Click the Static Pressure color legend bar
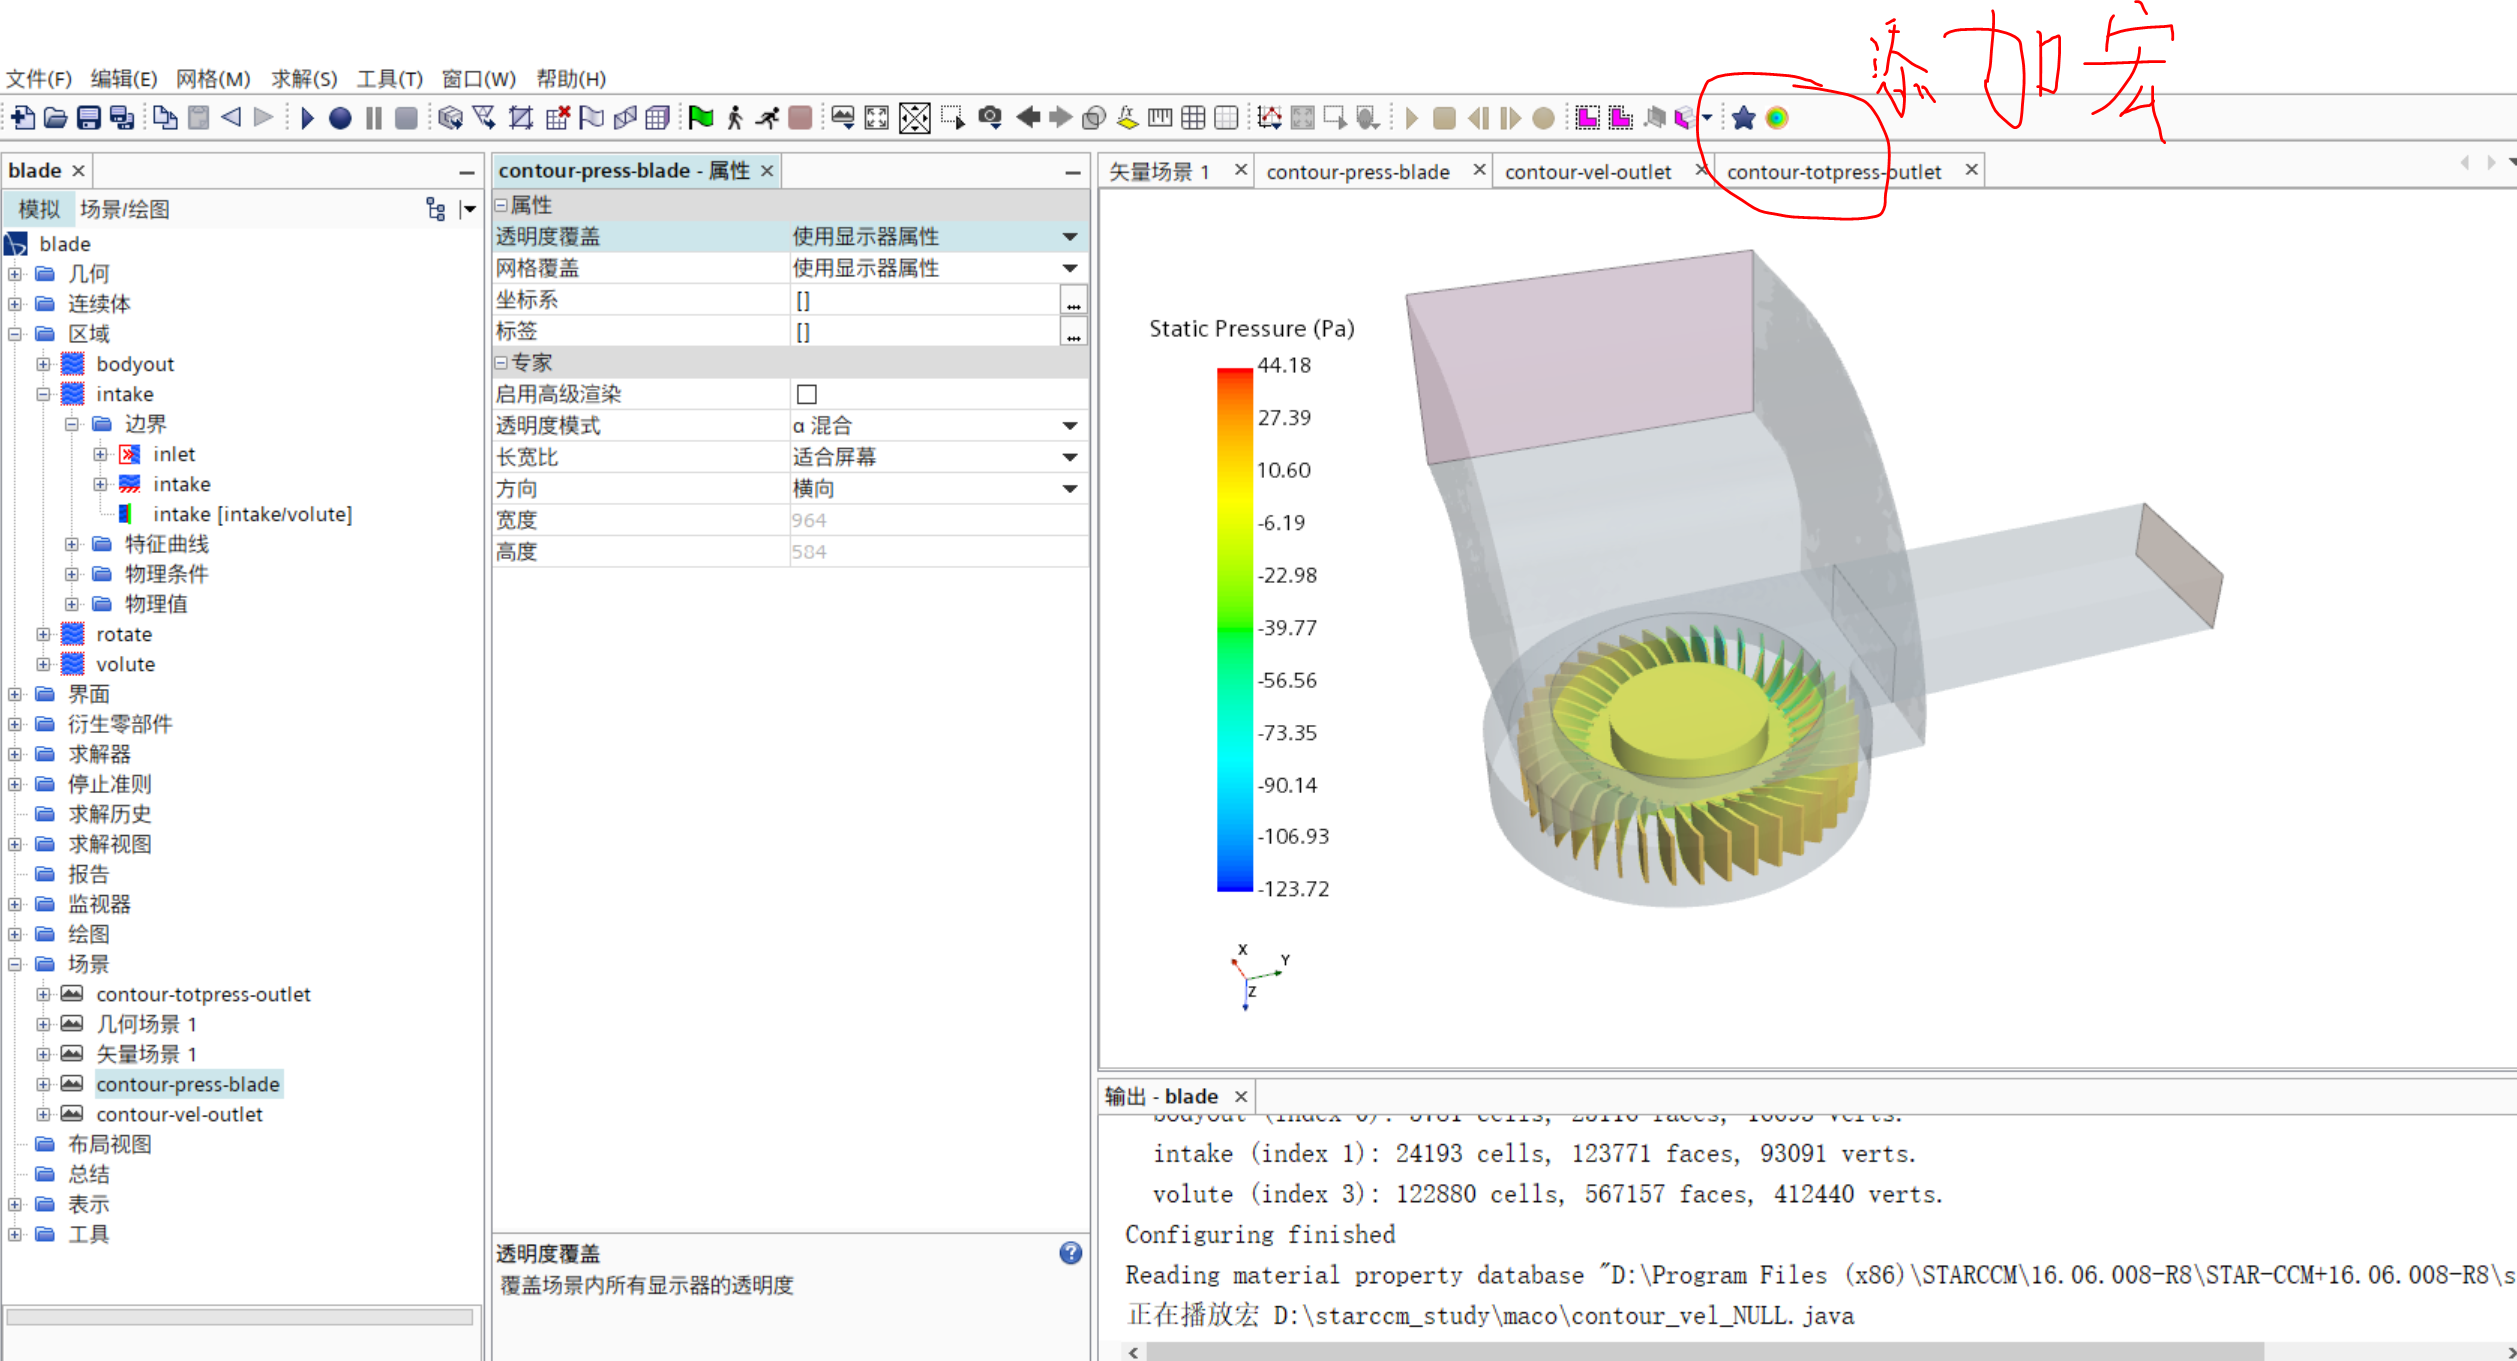 click(1234, 629)
